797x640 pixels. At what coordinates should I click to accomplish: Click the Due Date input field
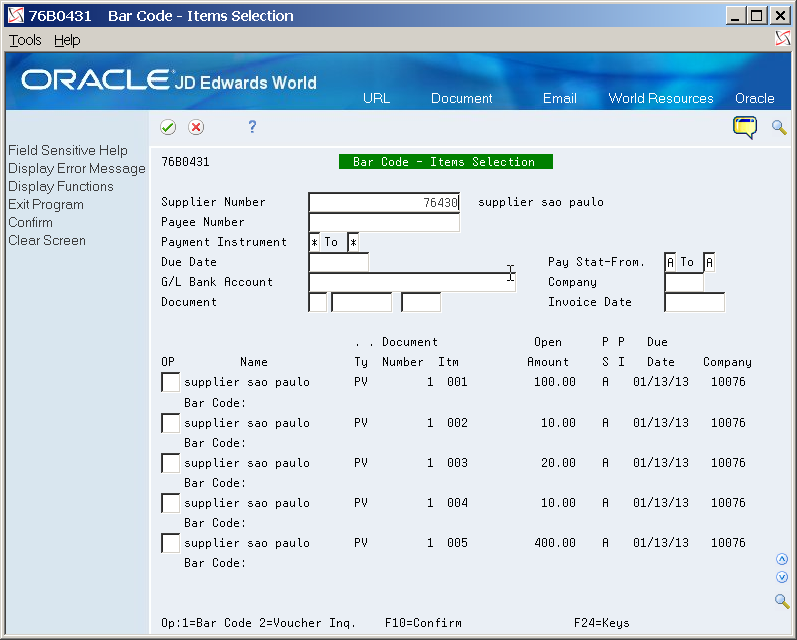339,262
